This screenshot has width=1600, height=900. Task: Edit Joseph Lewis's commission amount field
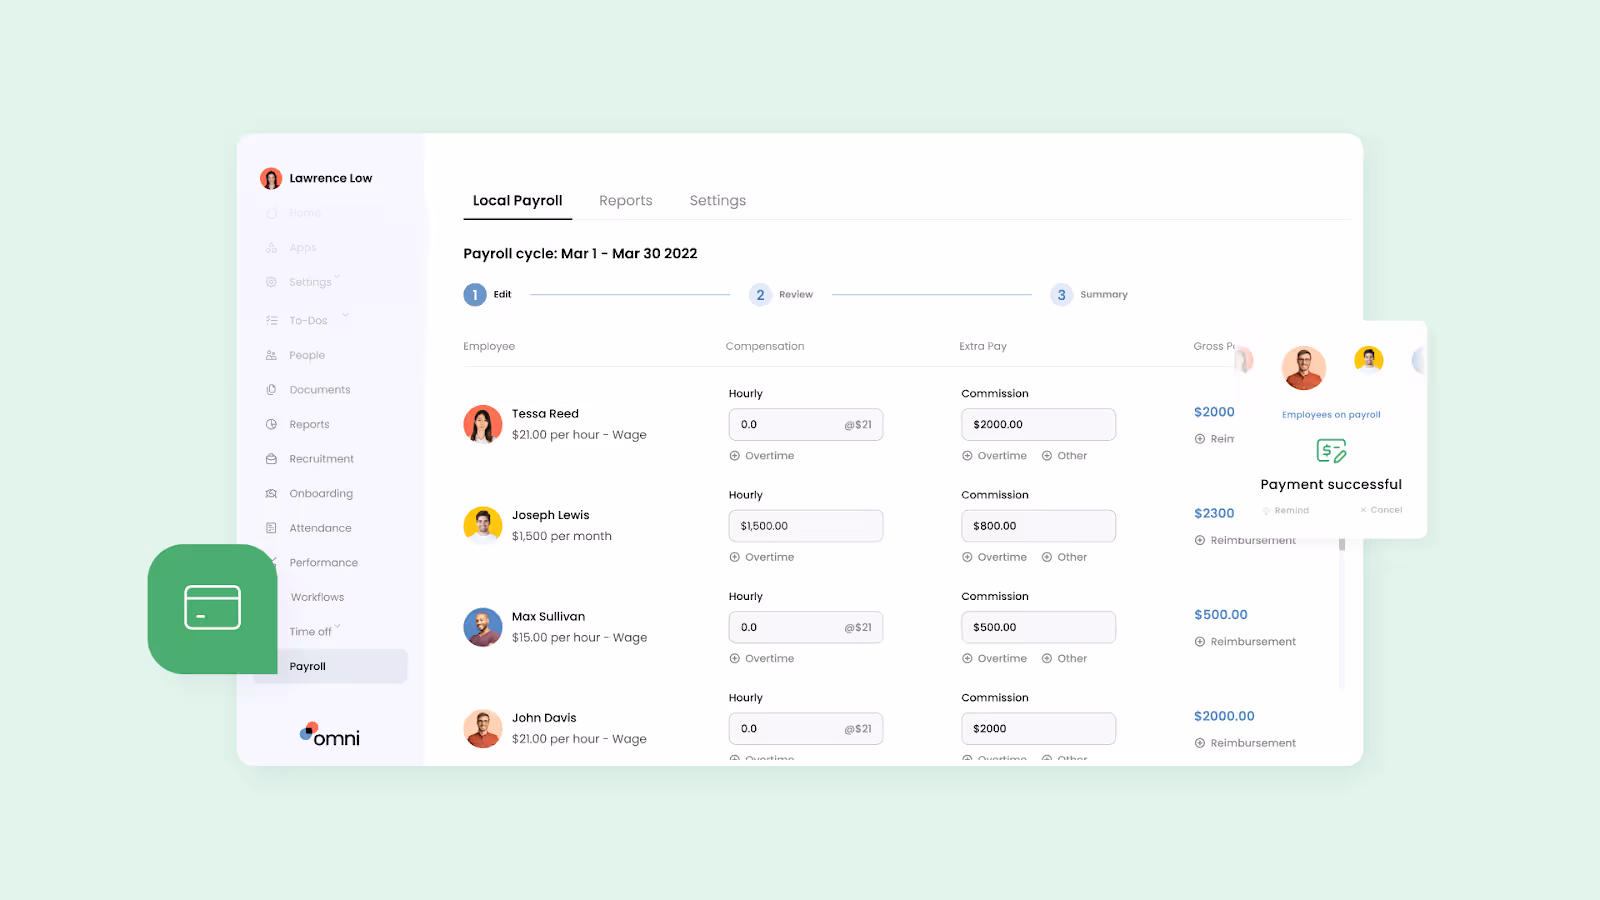click(1038, 525)
